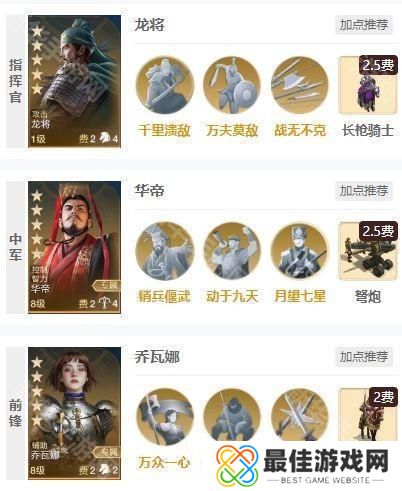The image size is (402, 491).
Task: Open 华帝's 加点推荐 button
Action: pyautogui.click(x=364, y=191)
